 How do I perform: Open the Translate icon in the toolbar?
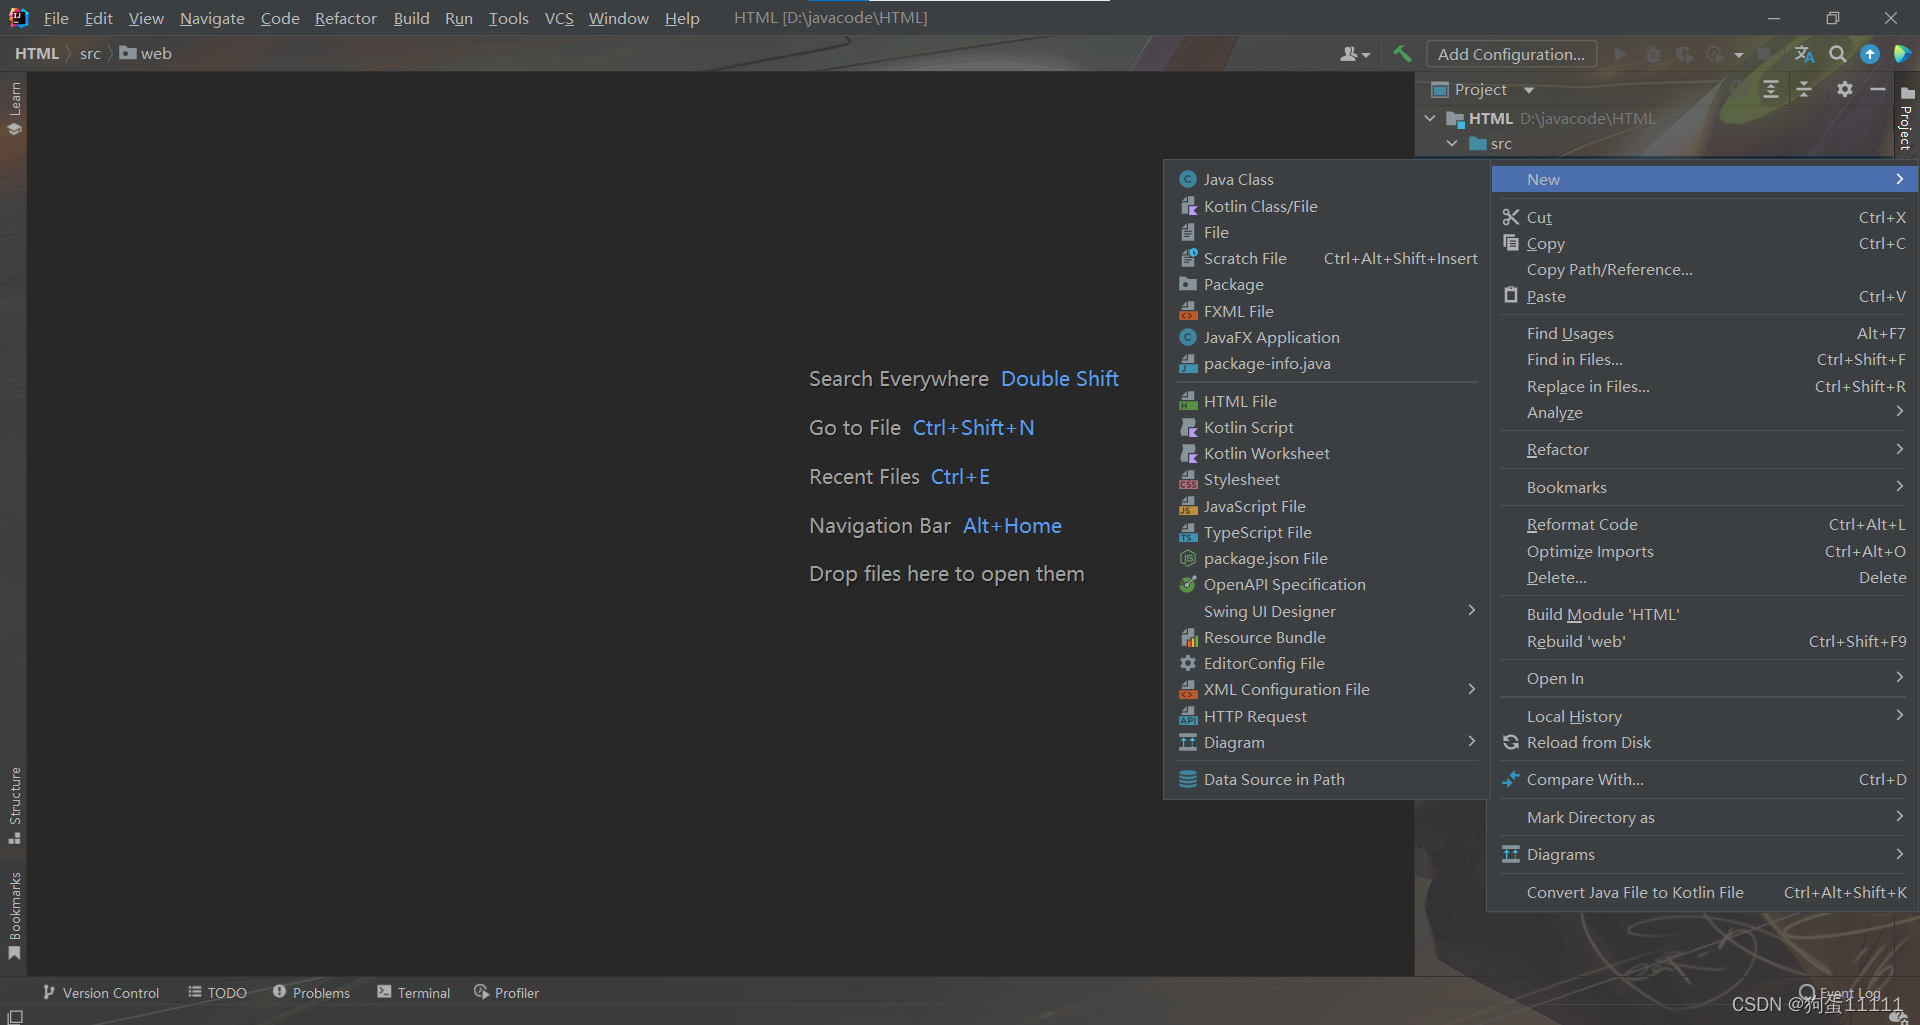tap(1804, 54)
